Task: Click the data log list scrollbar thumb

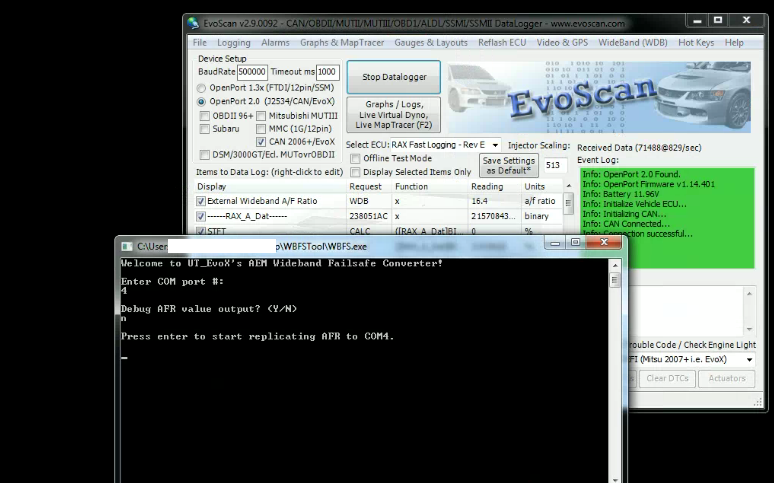Action: coord(569,203)
